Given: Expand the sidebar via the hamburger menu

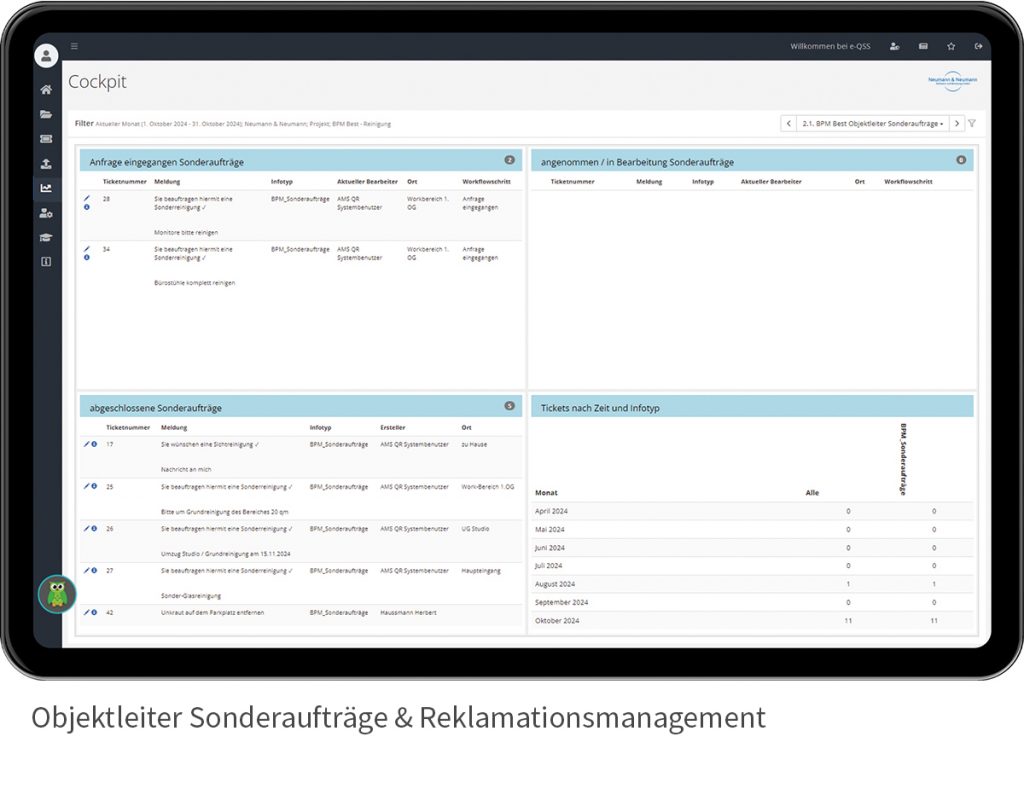Looking at the screenshot, I should pos(74,45).
